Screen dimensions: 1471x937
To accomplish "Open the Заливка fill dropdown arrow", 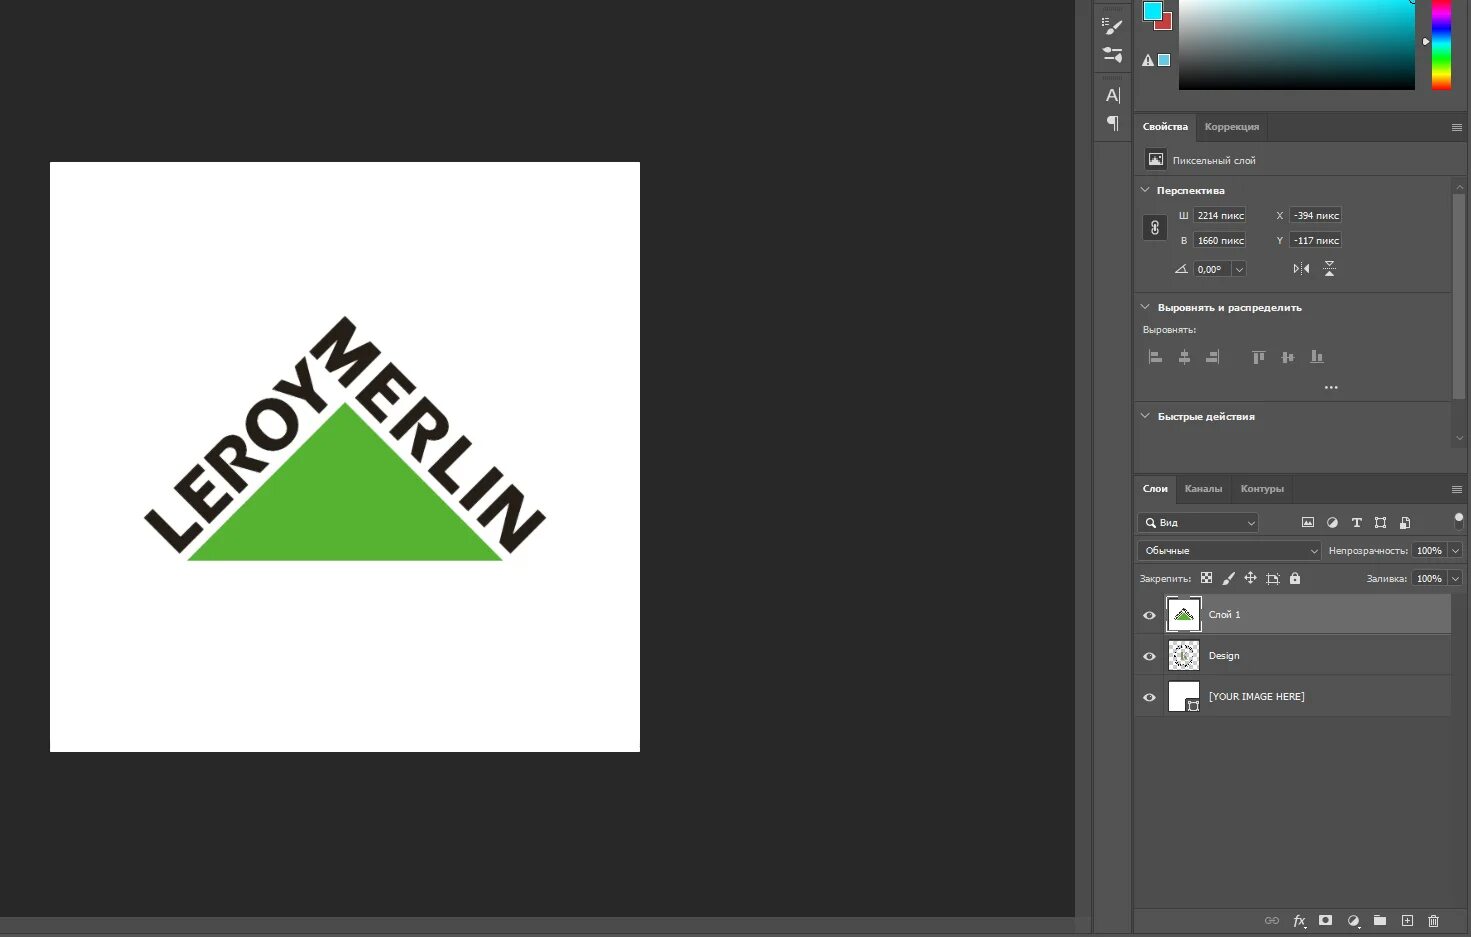I will click(1455, 578).
